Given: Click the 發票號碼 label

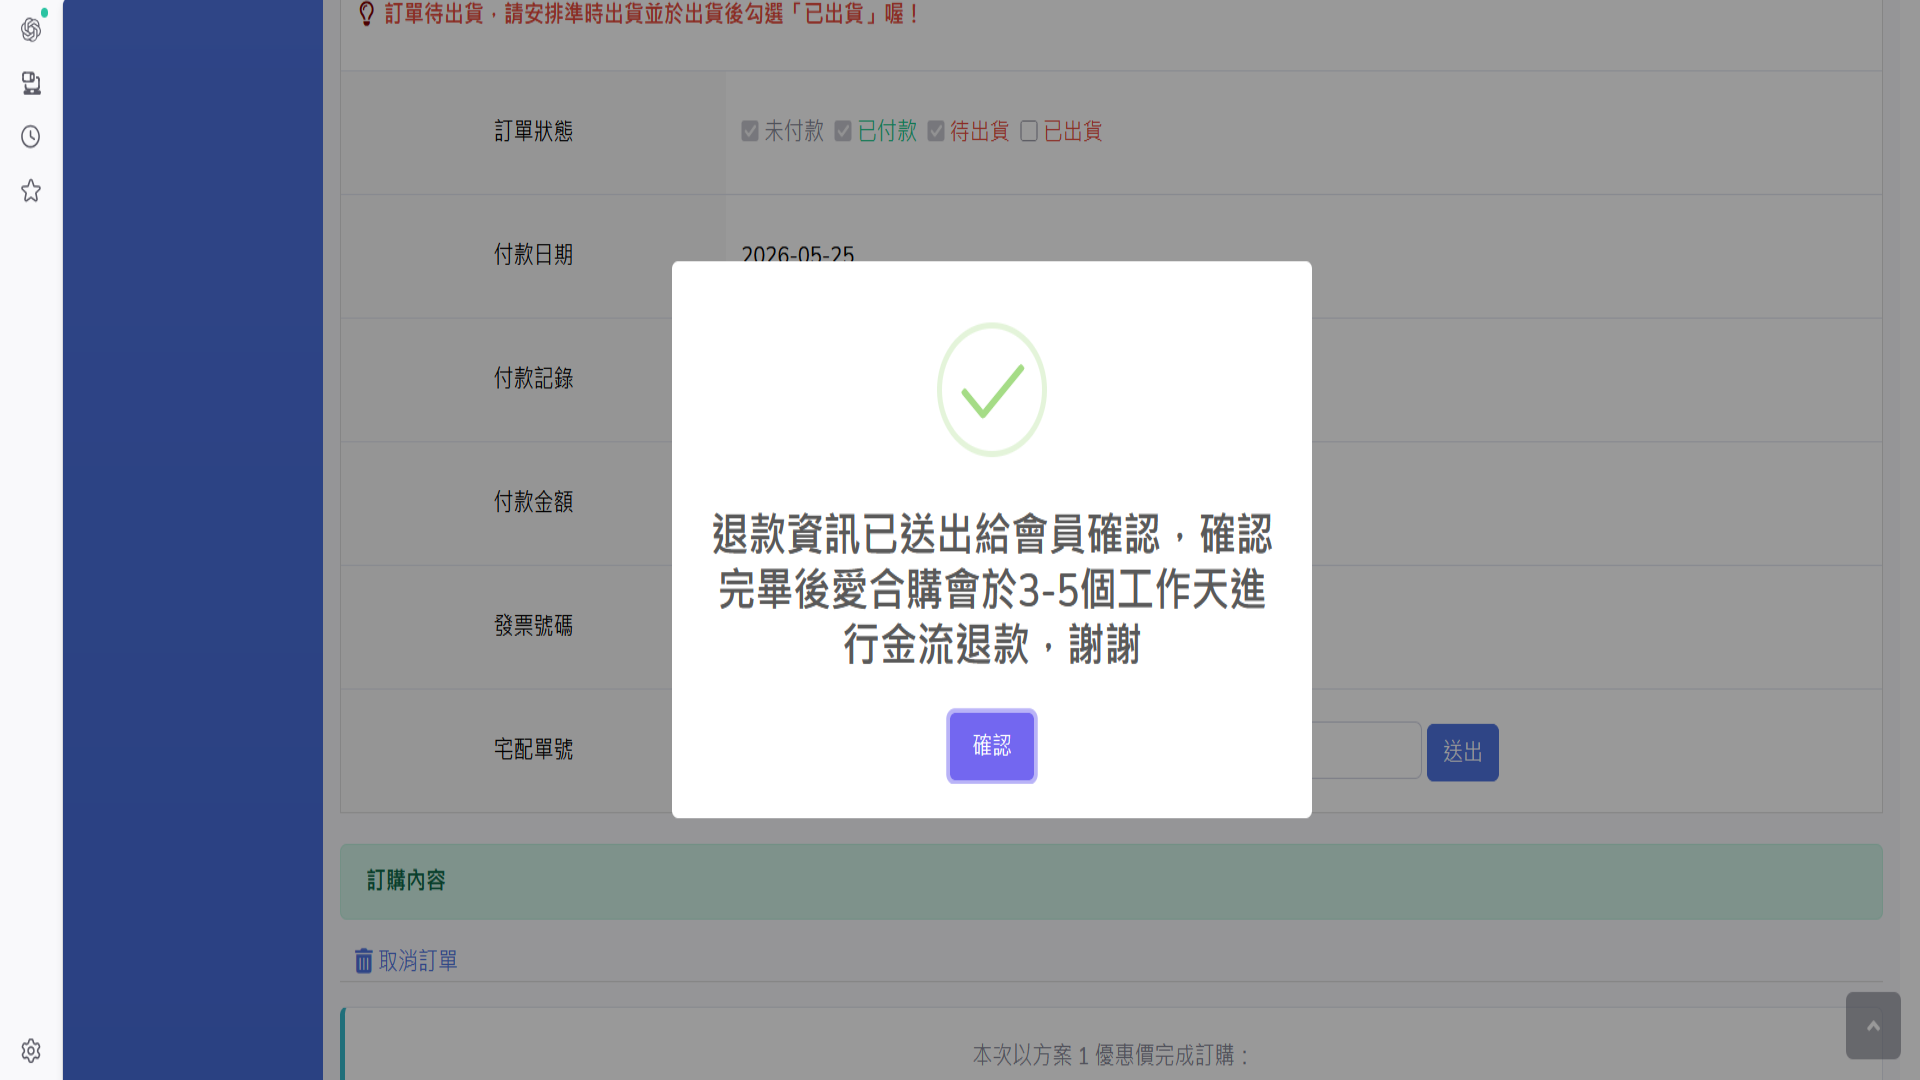Looking at the screenshot, I should pyautogui.click(x=534, y=626).
